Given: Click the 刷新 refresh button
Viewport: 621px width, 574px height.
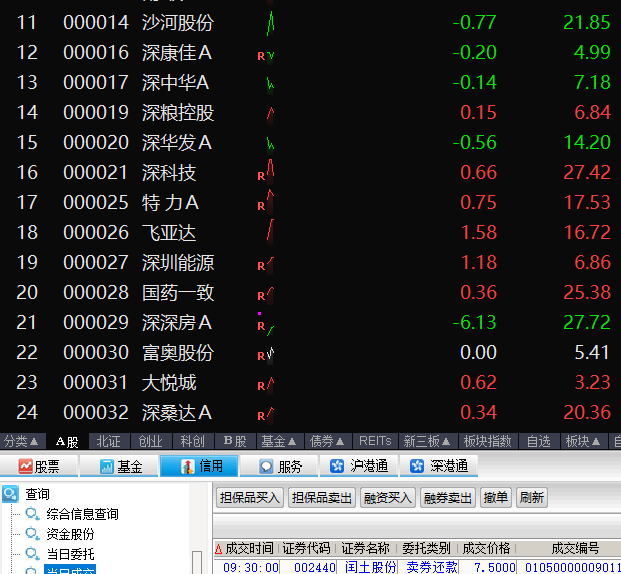Looking at the screenshot, I should (x=532, y=498).
